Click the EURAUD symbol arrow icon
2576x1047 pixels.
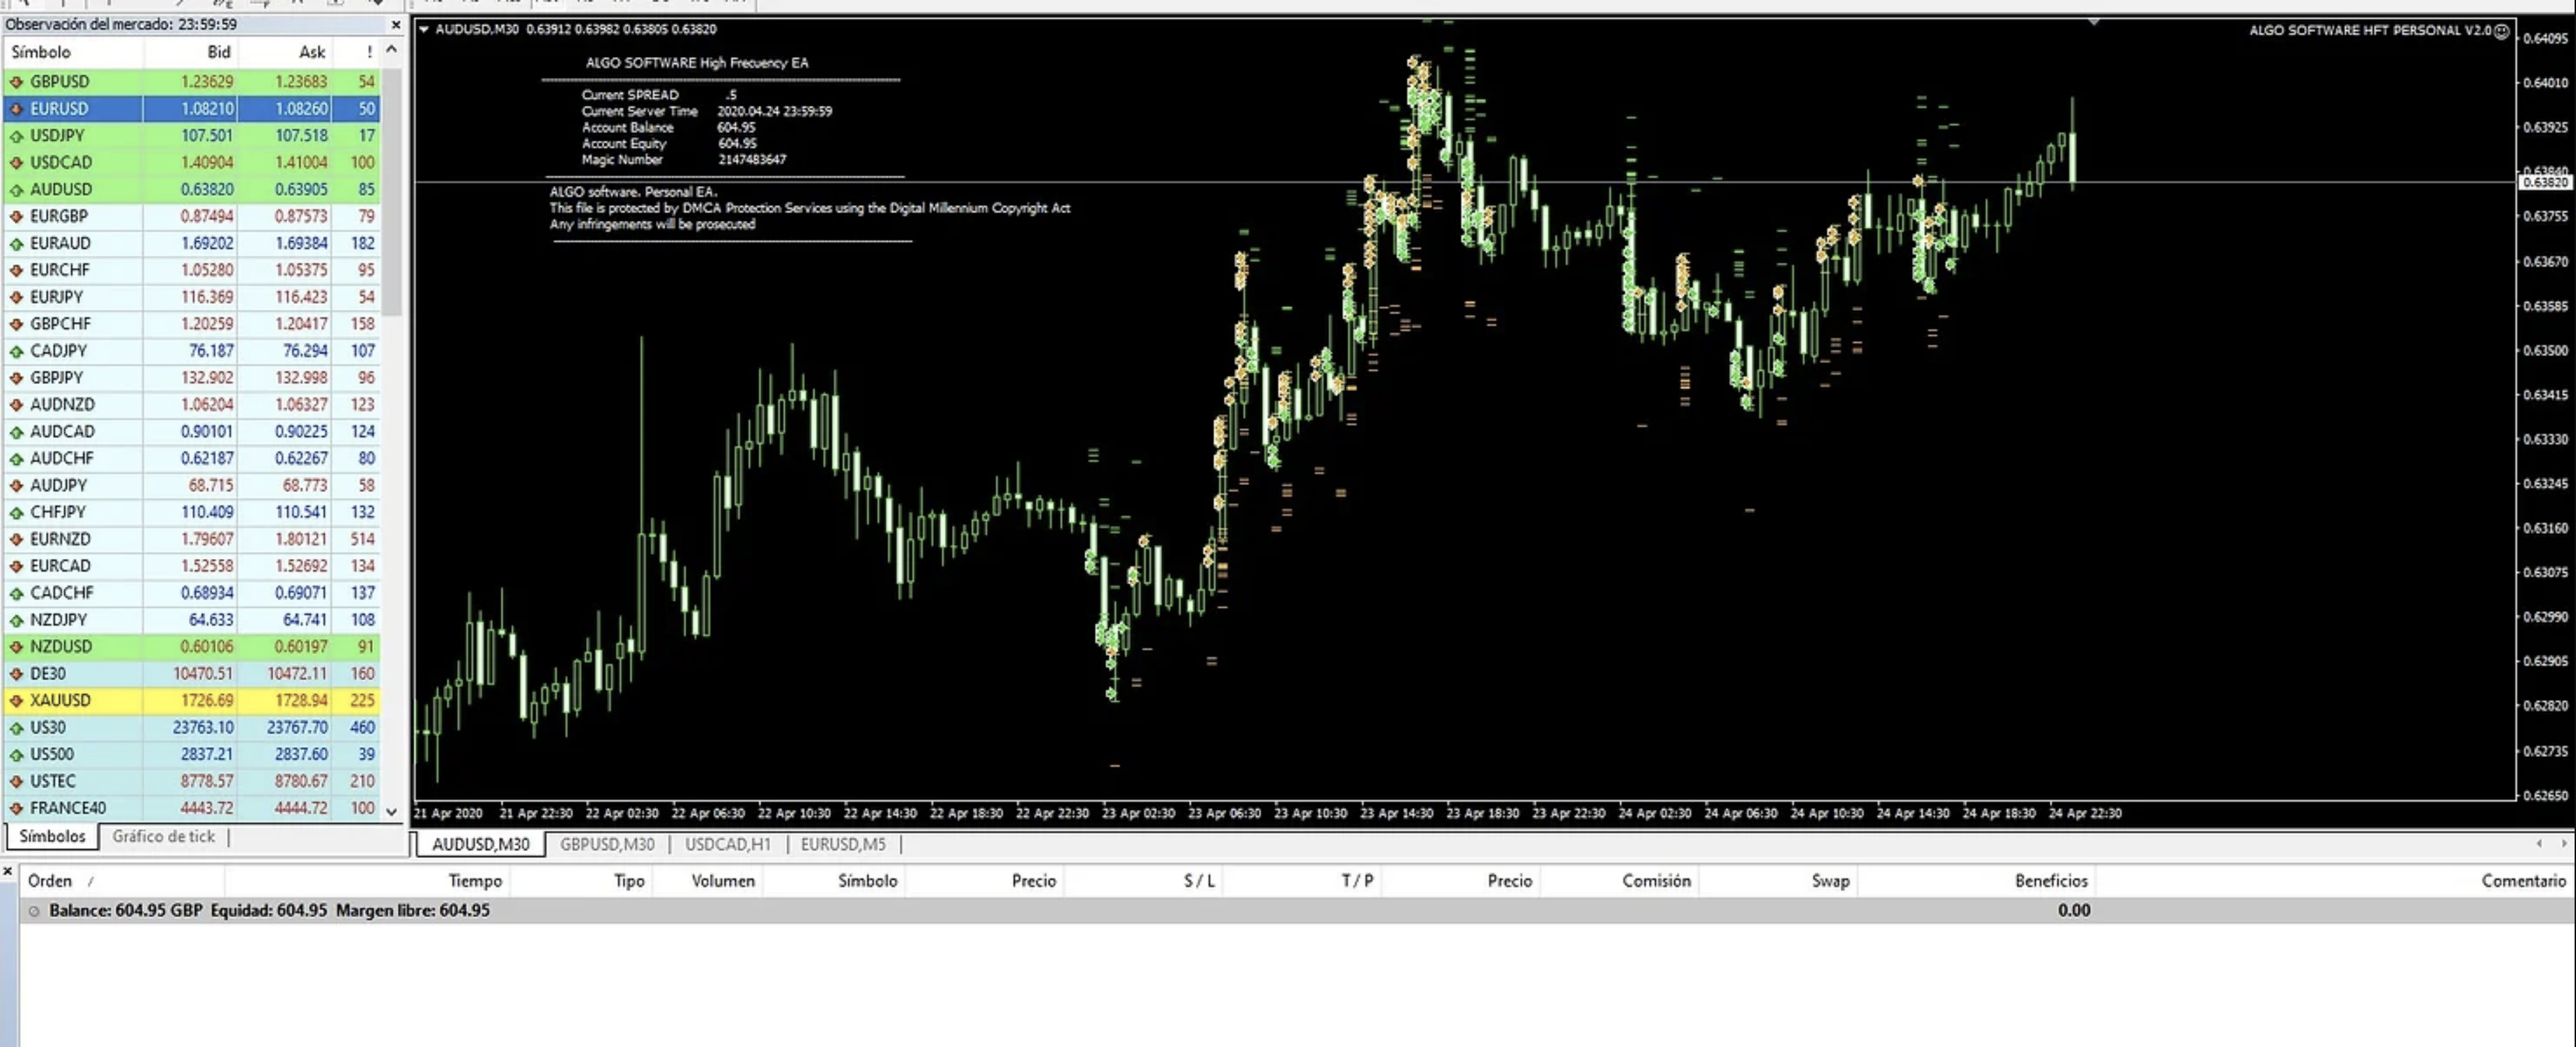[x=16, y=243]
